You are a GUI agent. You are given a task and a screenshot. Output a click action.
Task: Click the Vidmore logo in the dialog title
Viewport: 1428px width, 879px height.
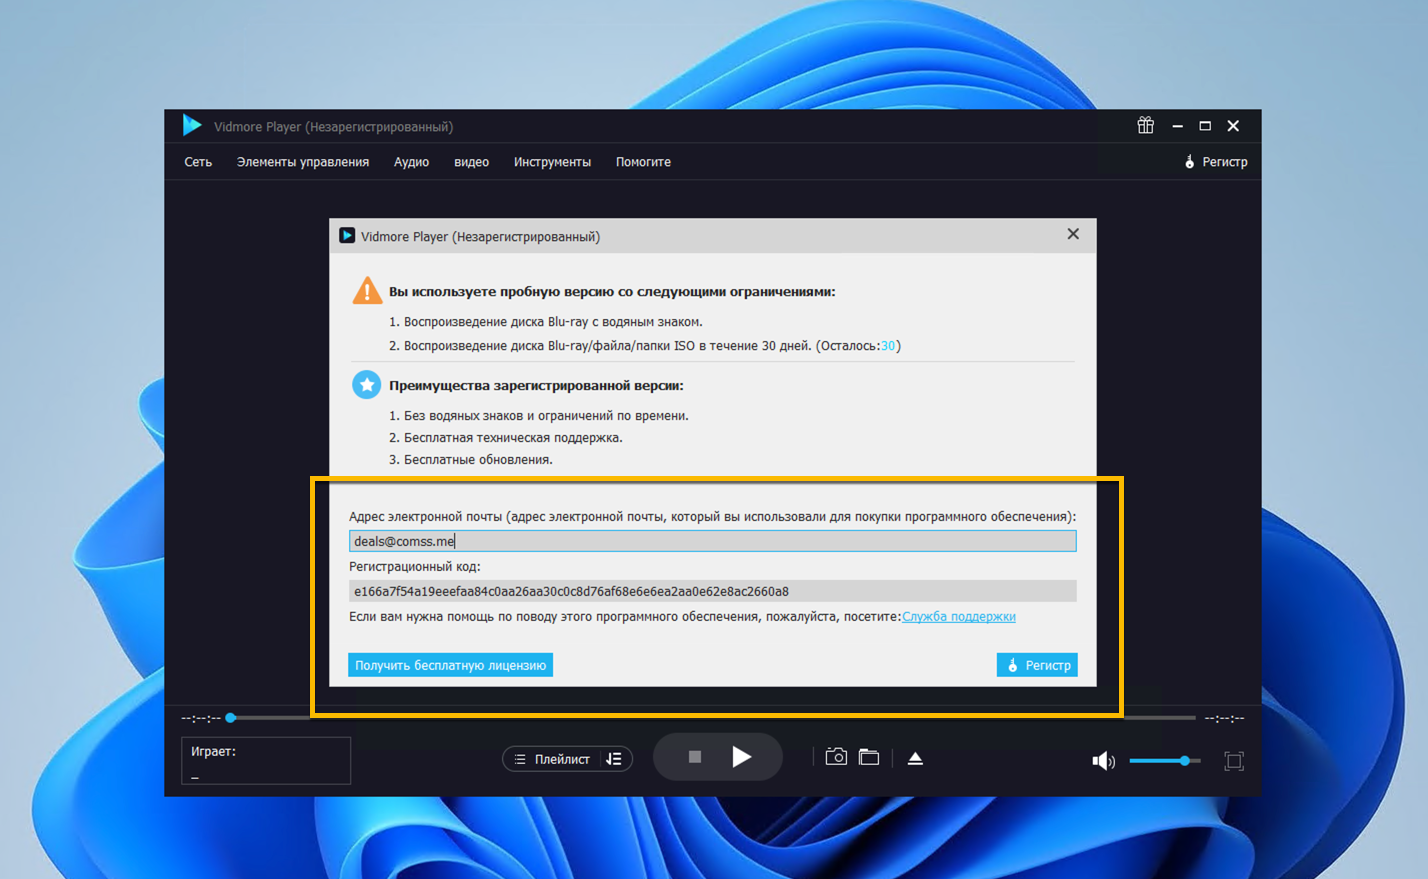(x=347, y=236)
